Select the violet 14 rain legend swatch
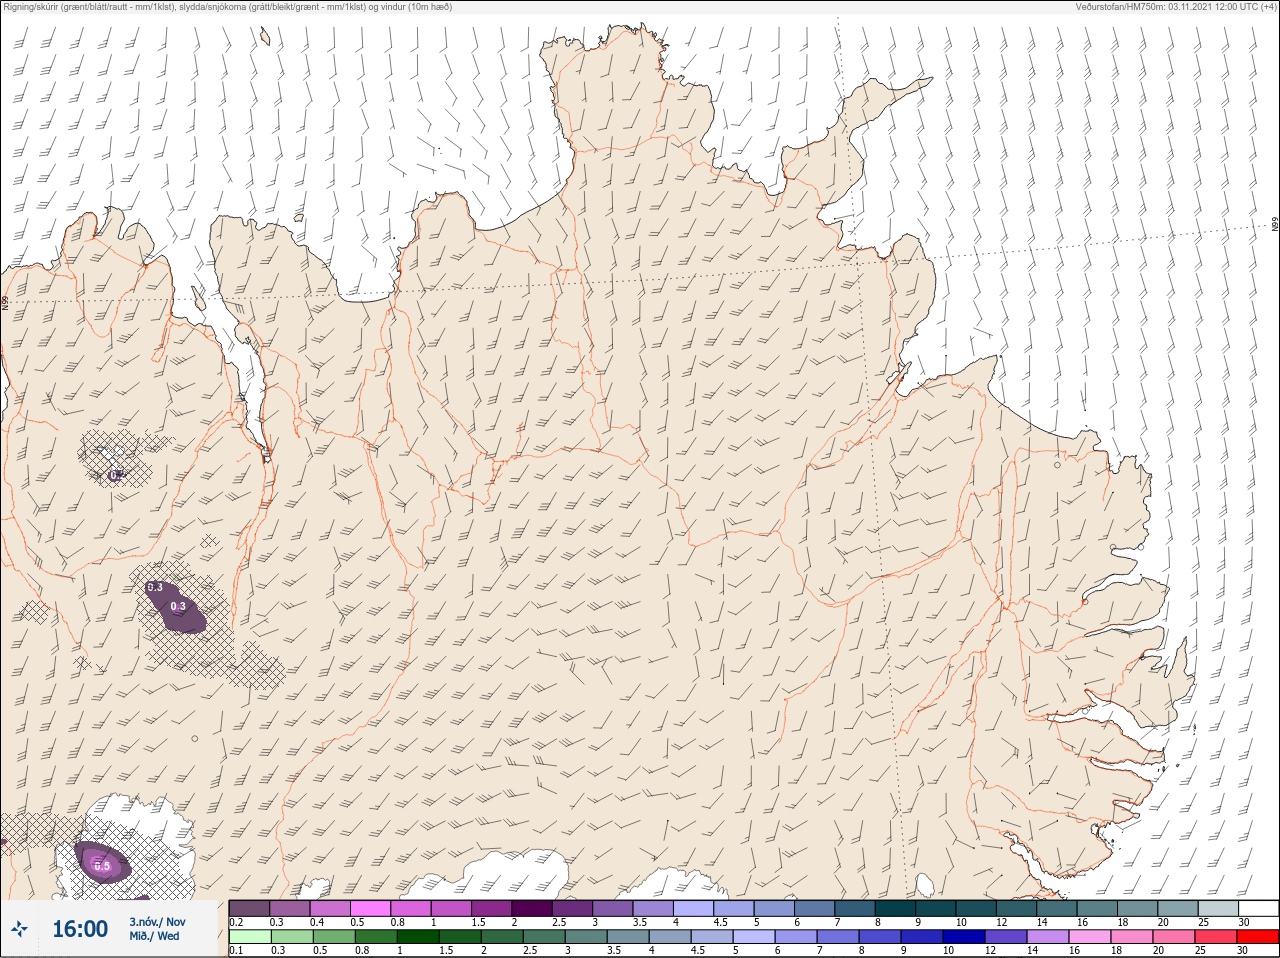 tap(1048, 937)
